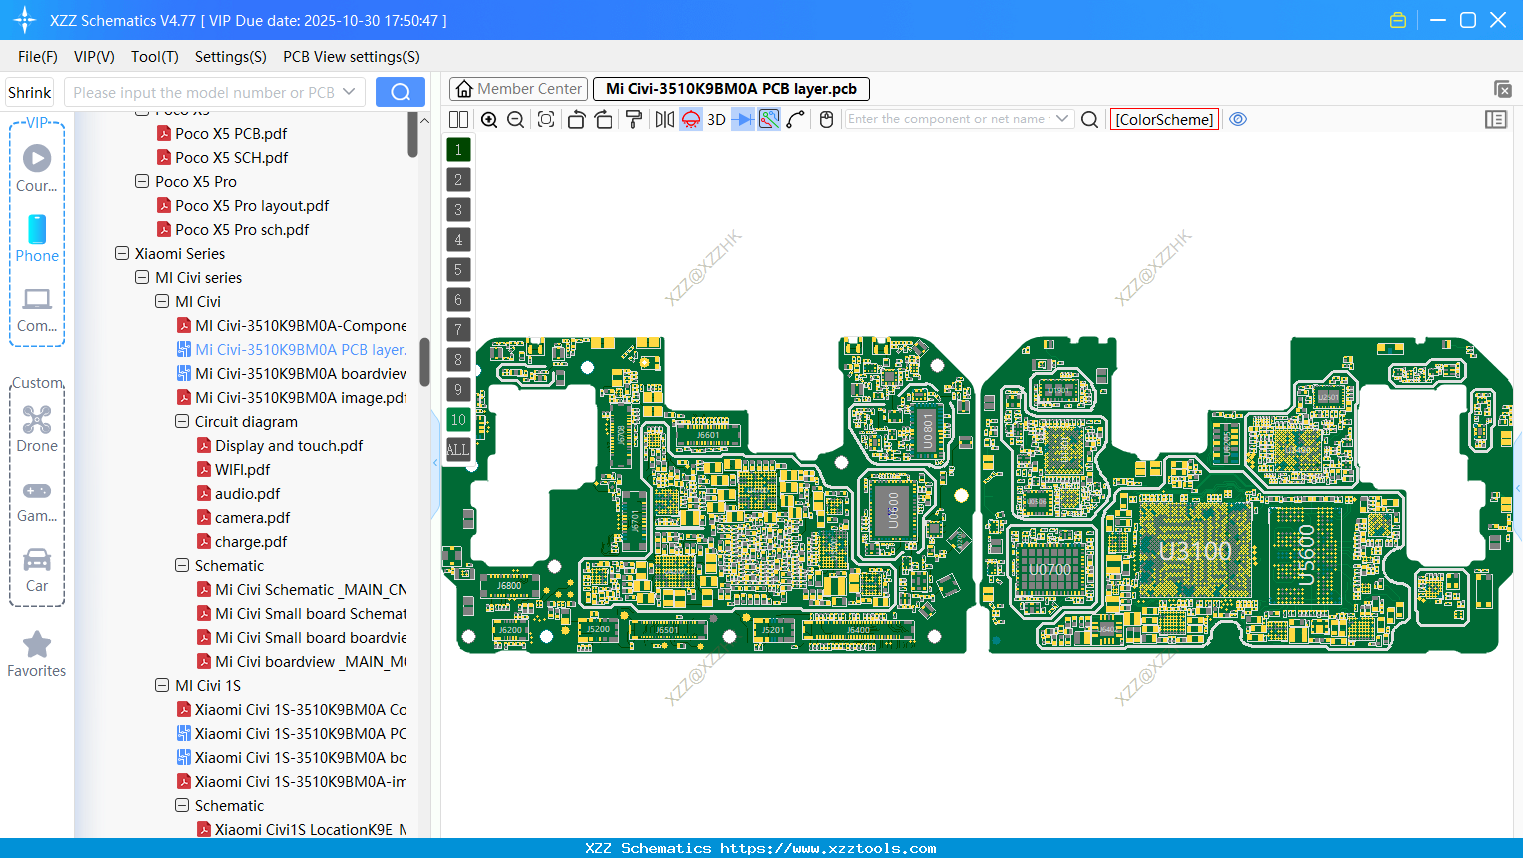This screenshot has height=858, width=1523.
Task: Collapse the Circuit diagram folder
Action: pyautogui.click(x=182, y=421)
